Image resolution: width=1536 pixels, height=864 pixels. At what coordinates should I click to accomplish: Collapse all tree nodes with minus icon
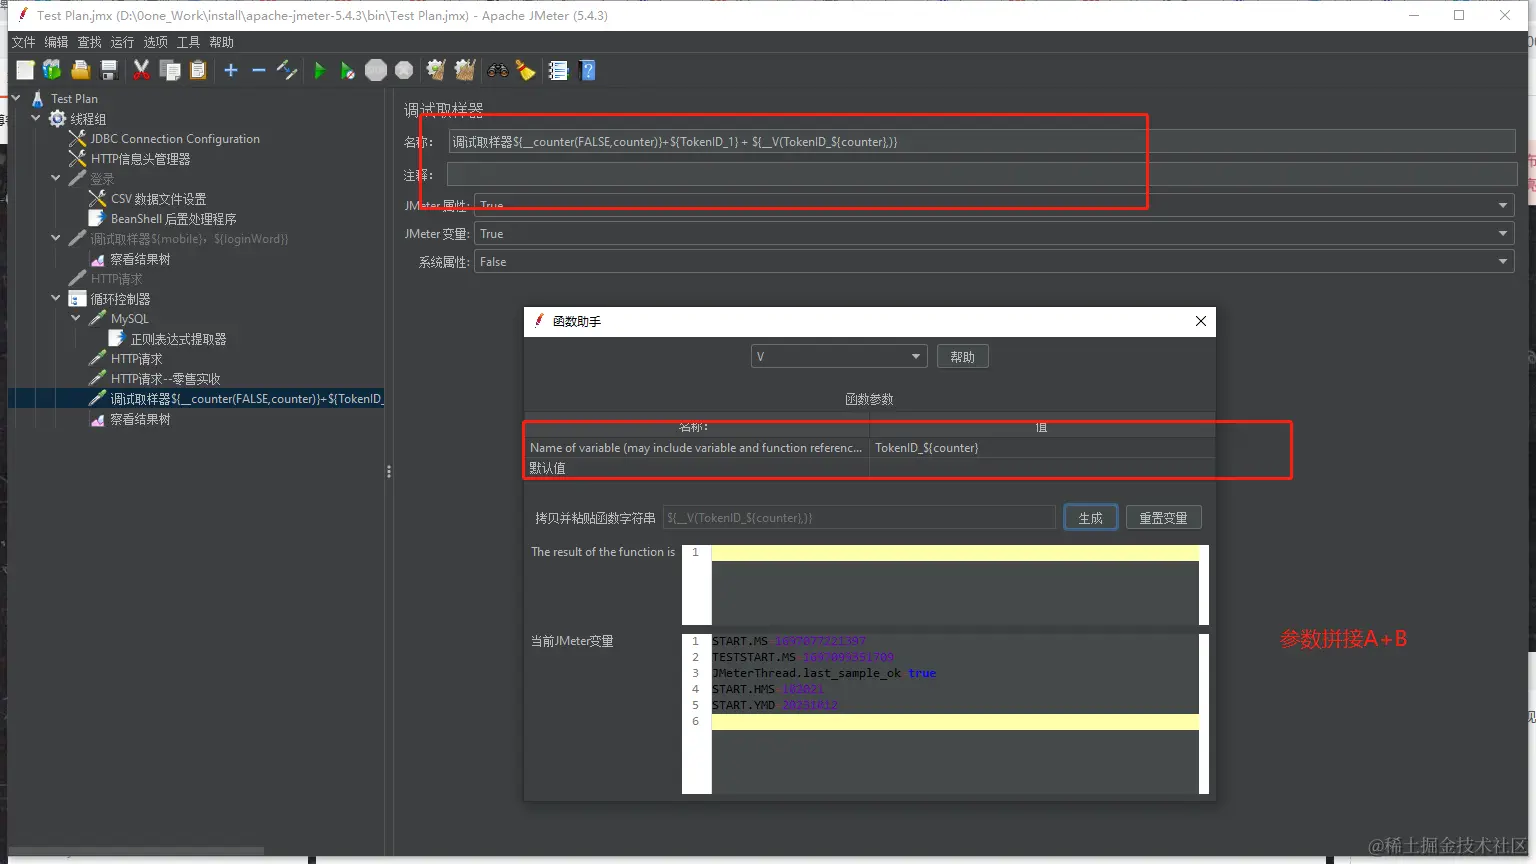point(259,70)
